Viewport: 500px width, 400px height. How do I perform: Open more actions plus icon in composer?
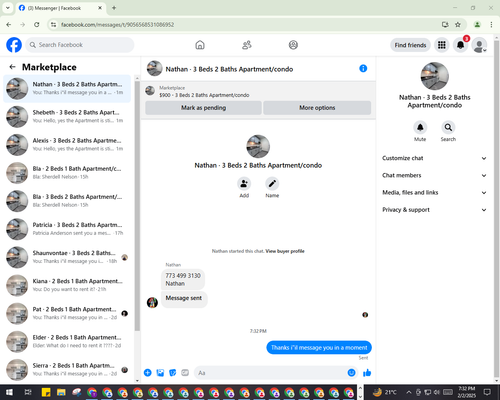pyautogui.click(x=148, y=373)
